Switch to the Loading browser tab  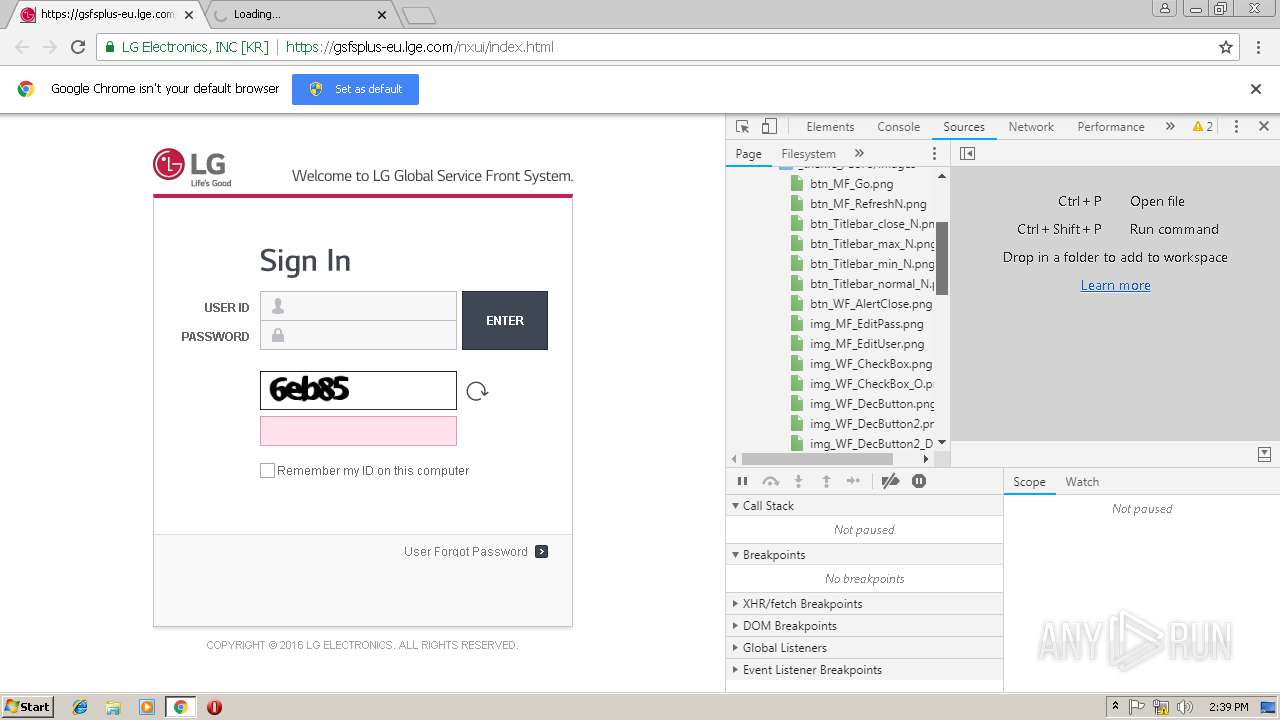(296, 15)
